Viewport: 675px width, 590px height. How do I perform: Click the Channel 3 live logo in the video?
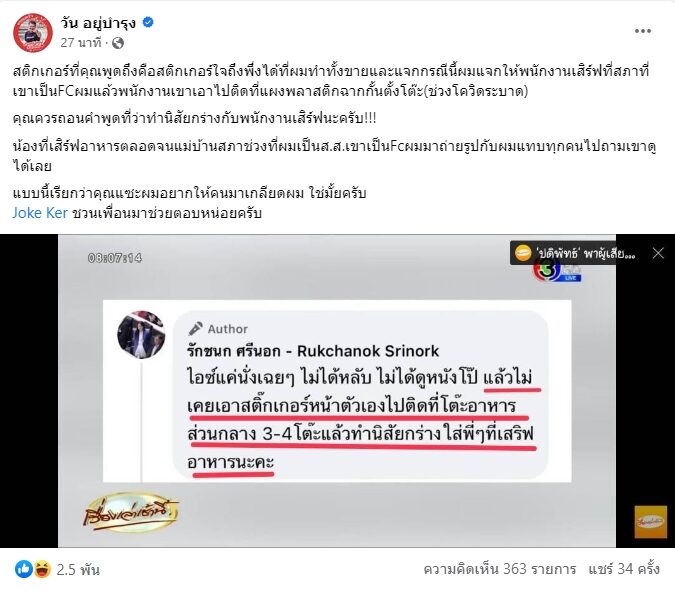click(558, 271)
